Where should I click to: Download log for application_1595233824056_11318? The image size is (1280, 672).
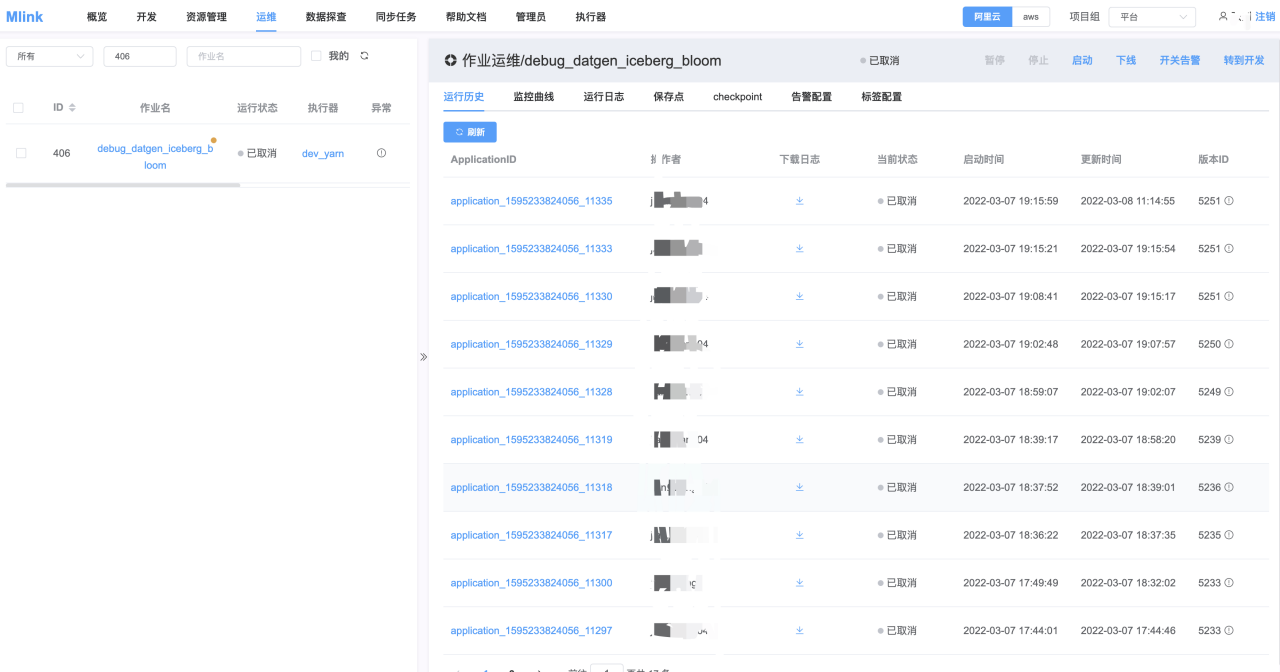pos(799,487)
